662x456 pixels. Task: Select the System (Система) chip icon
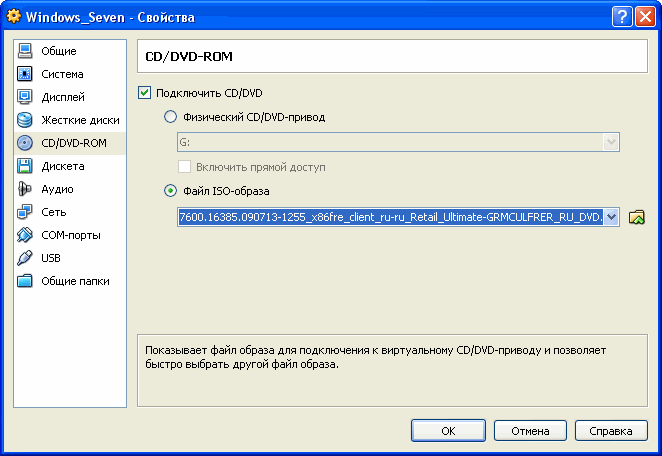click(x=25, y=74)
